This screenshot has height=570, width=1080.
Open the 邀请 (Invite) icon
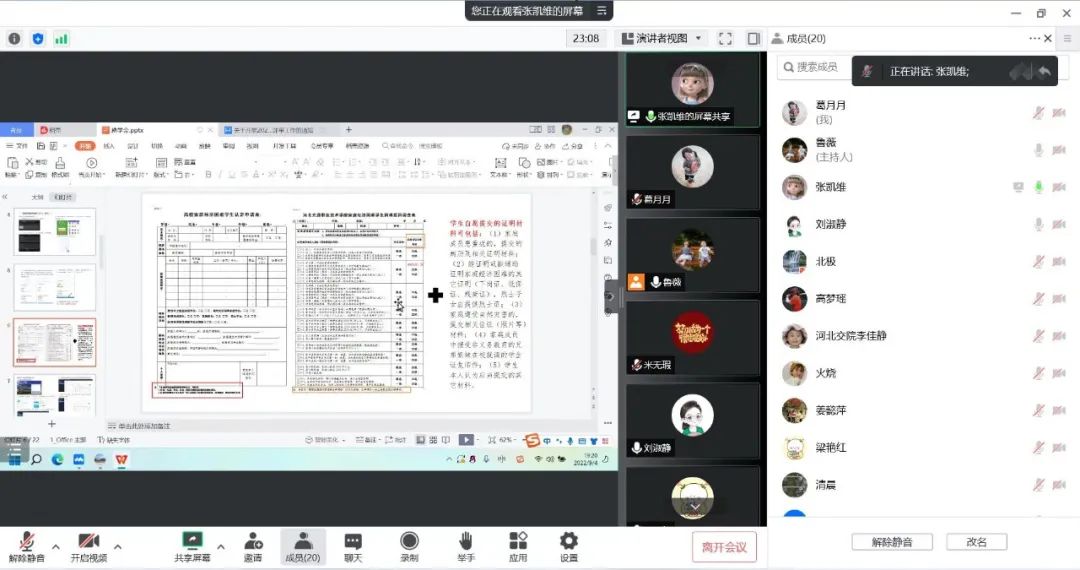tap(253, 546)
